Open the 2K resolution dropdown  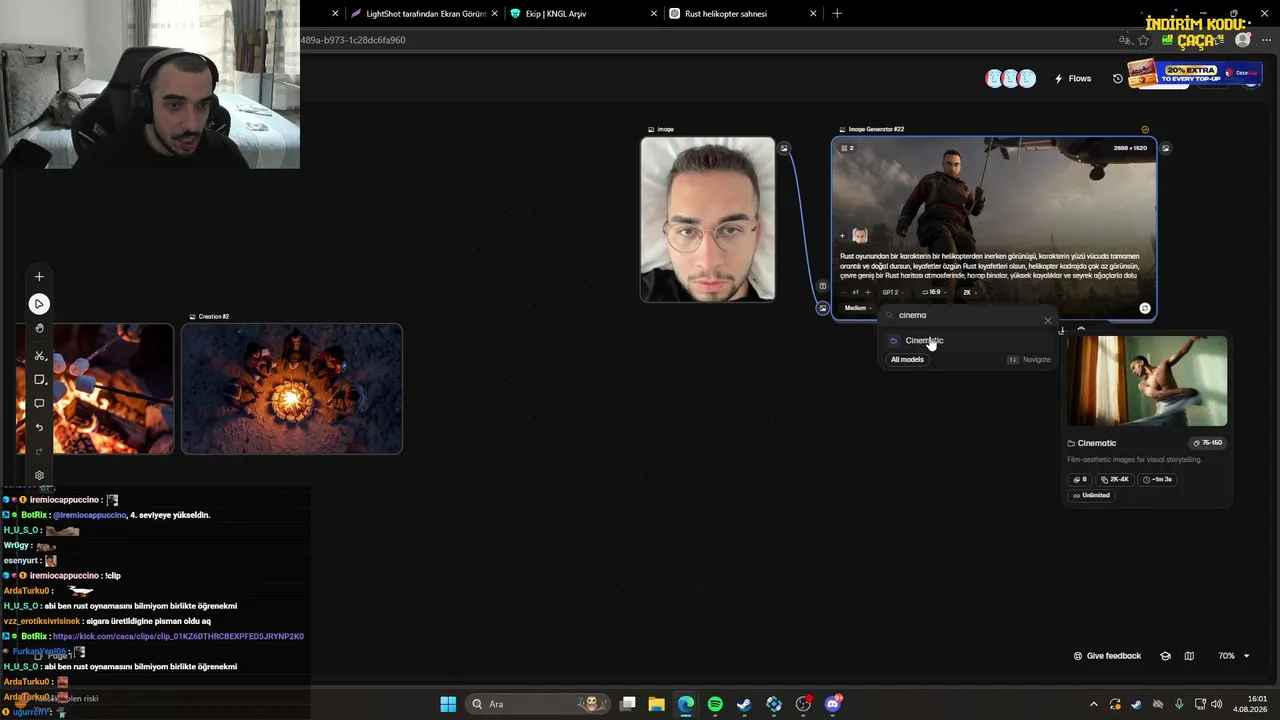point(970,293)
